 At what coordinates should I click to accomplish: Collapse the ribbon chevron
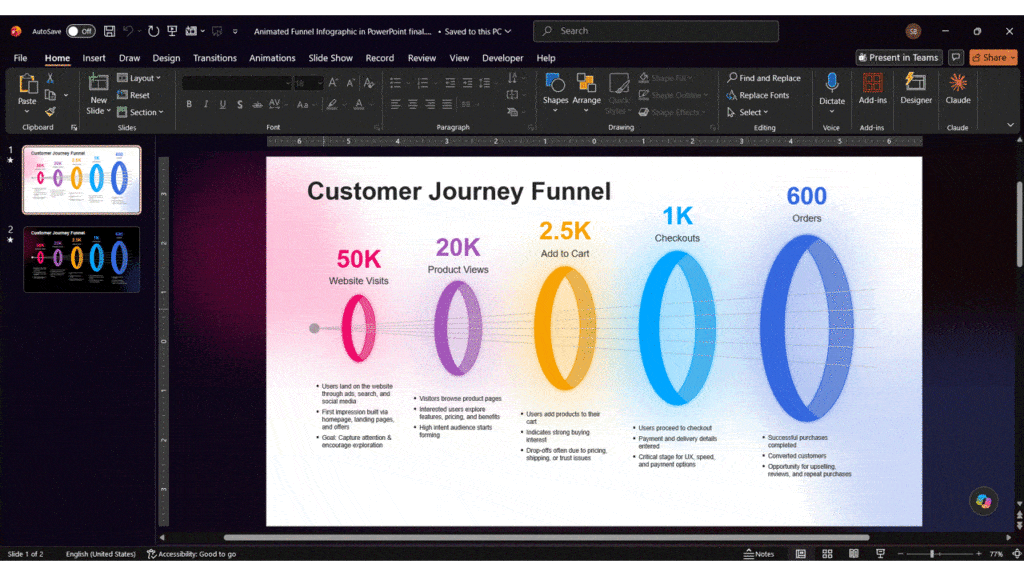tap(1010, 125)
